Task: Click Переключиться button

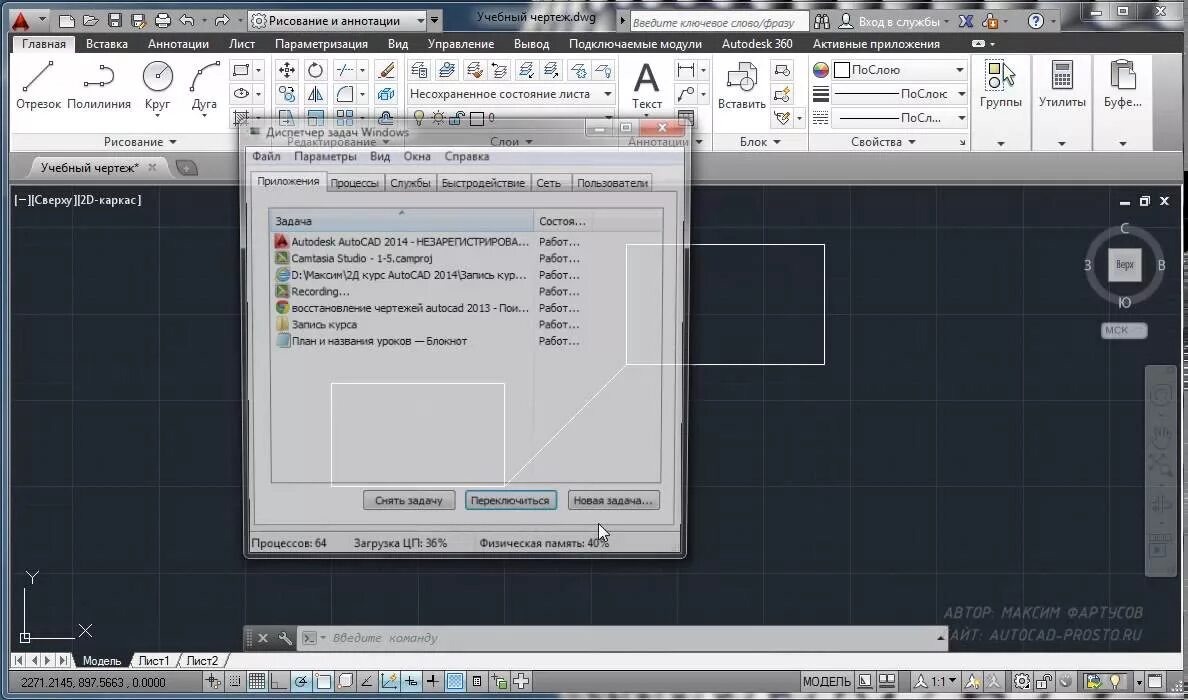Action: click(x=510, y=501)
